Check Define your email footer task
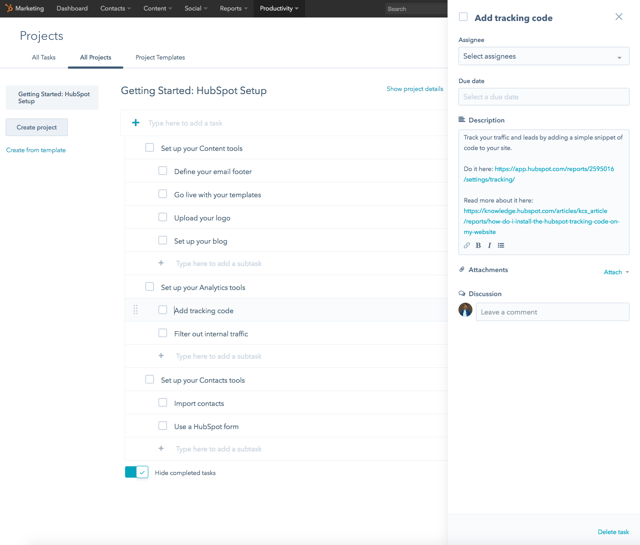Viewport: 640px width, 545px height. pos(163,170)
